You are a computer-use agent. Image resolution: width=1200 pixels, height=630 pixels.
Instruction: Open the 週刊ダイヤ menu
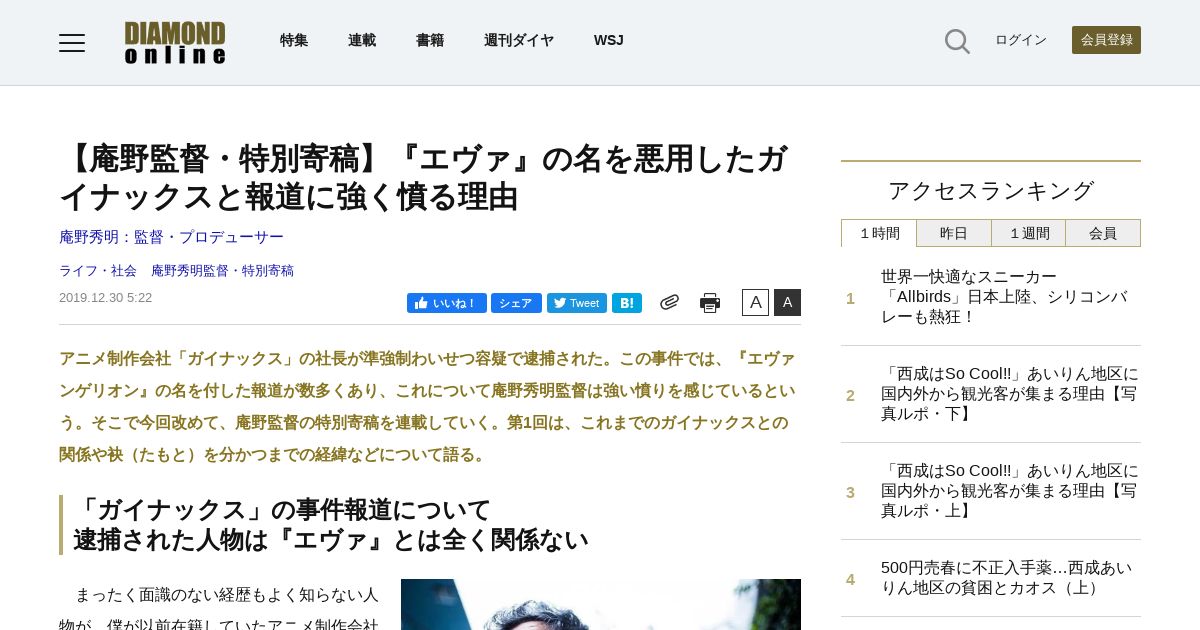519,40
